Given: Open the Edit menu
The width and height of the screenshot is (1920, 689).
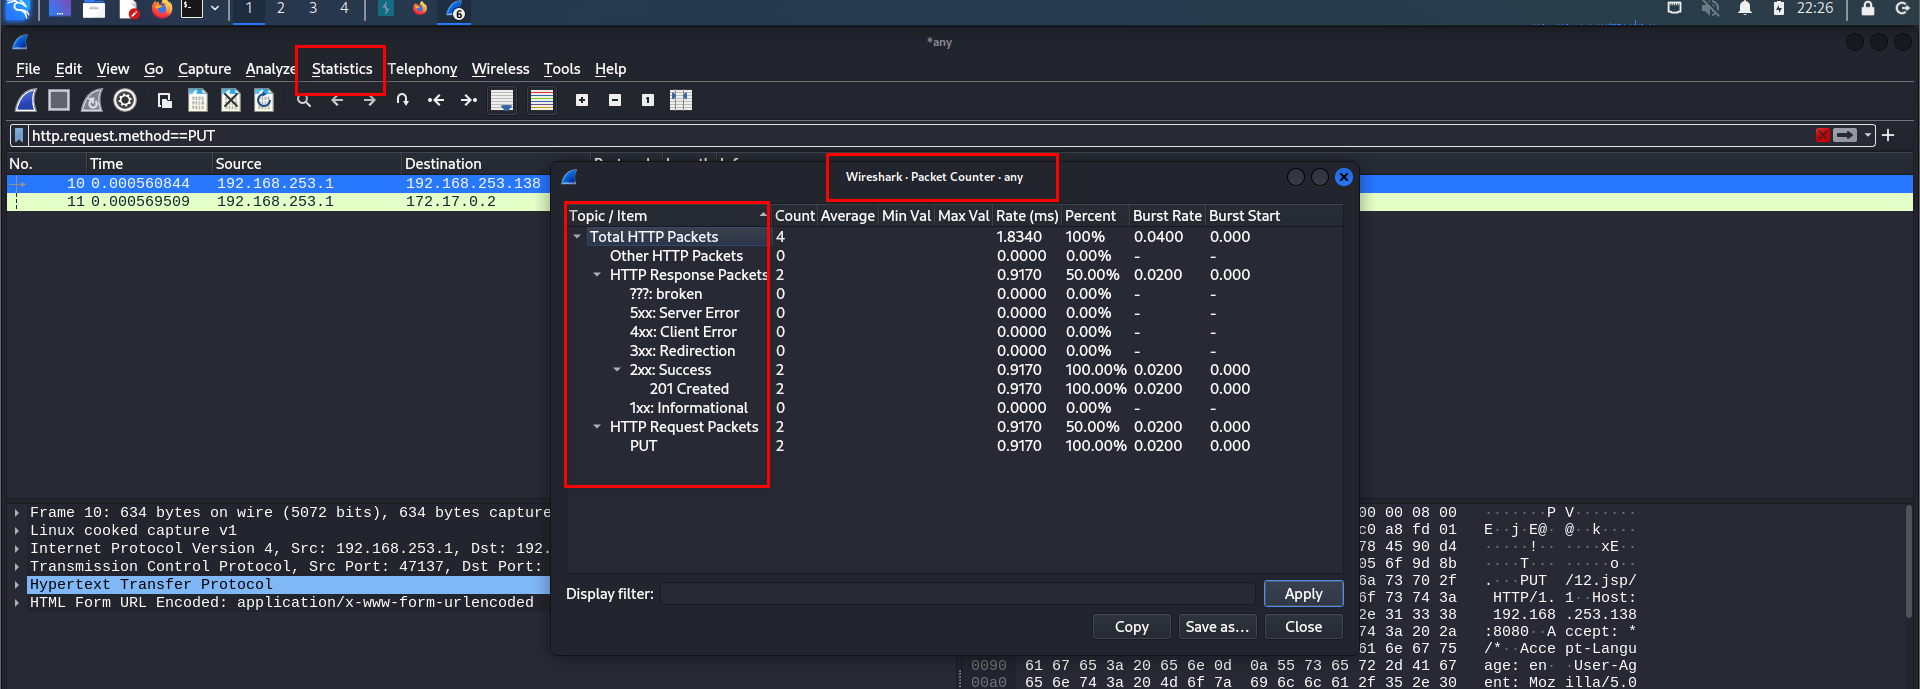Looking at the screenshot, I should [x=69, y=69].
